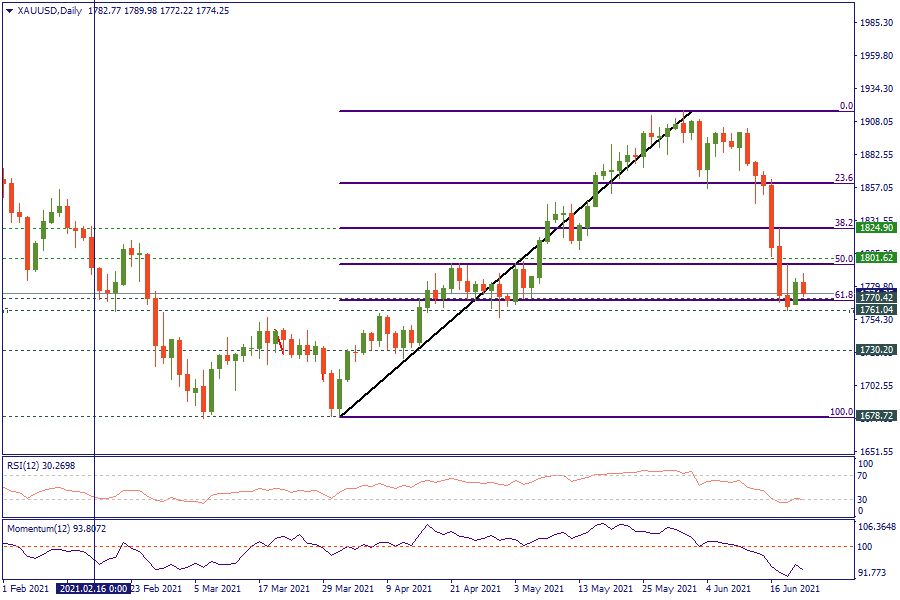The height and width of the screenshot is (600, 900).
Task: Open the chart dropdown arrow beside XAUUSD
Action: pyautogui.click(x=9, y=11)
